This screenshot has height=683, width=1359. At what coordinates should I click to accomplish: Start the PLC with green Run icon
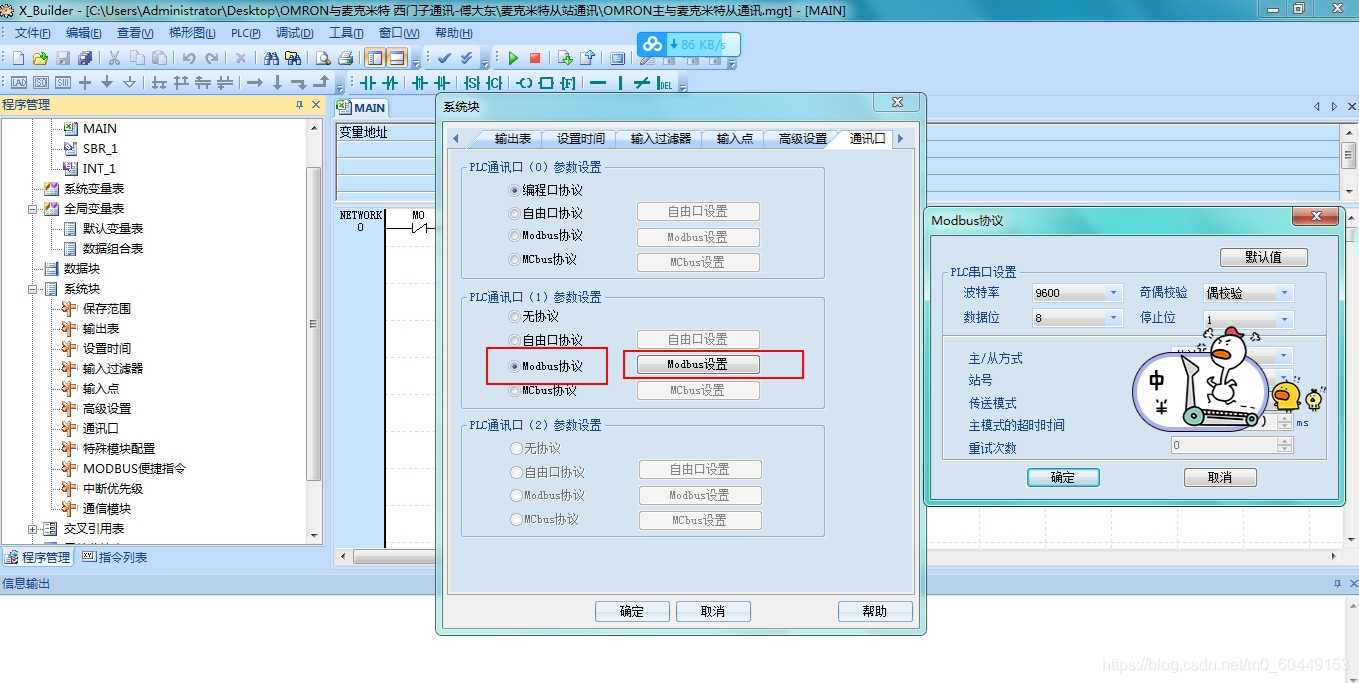point(513,58)
